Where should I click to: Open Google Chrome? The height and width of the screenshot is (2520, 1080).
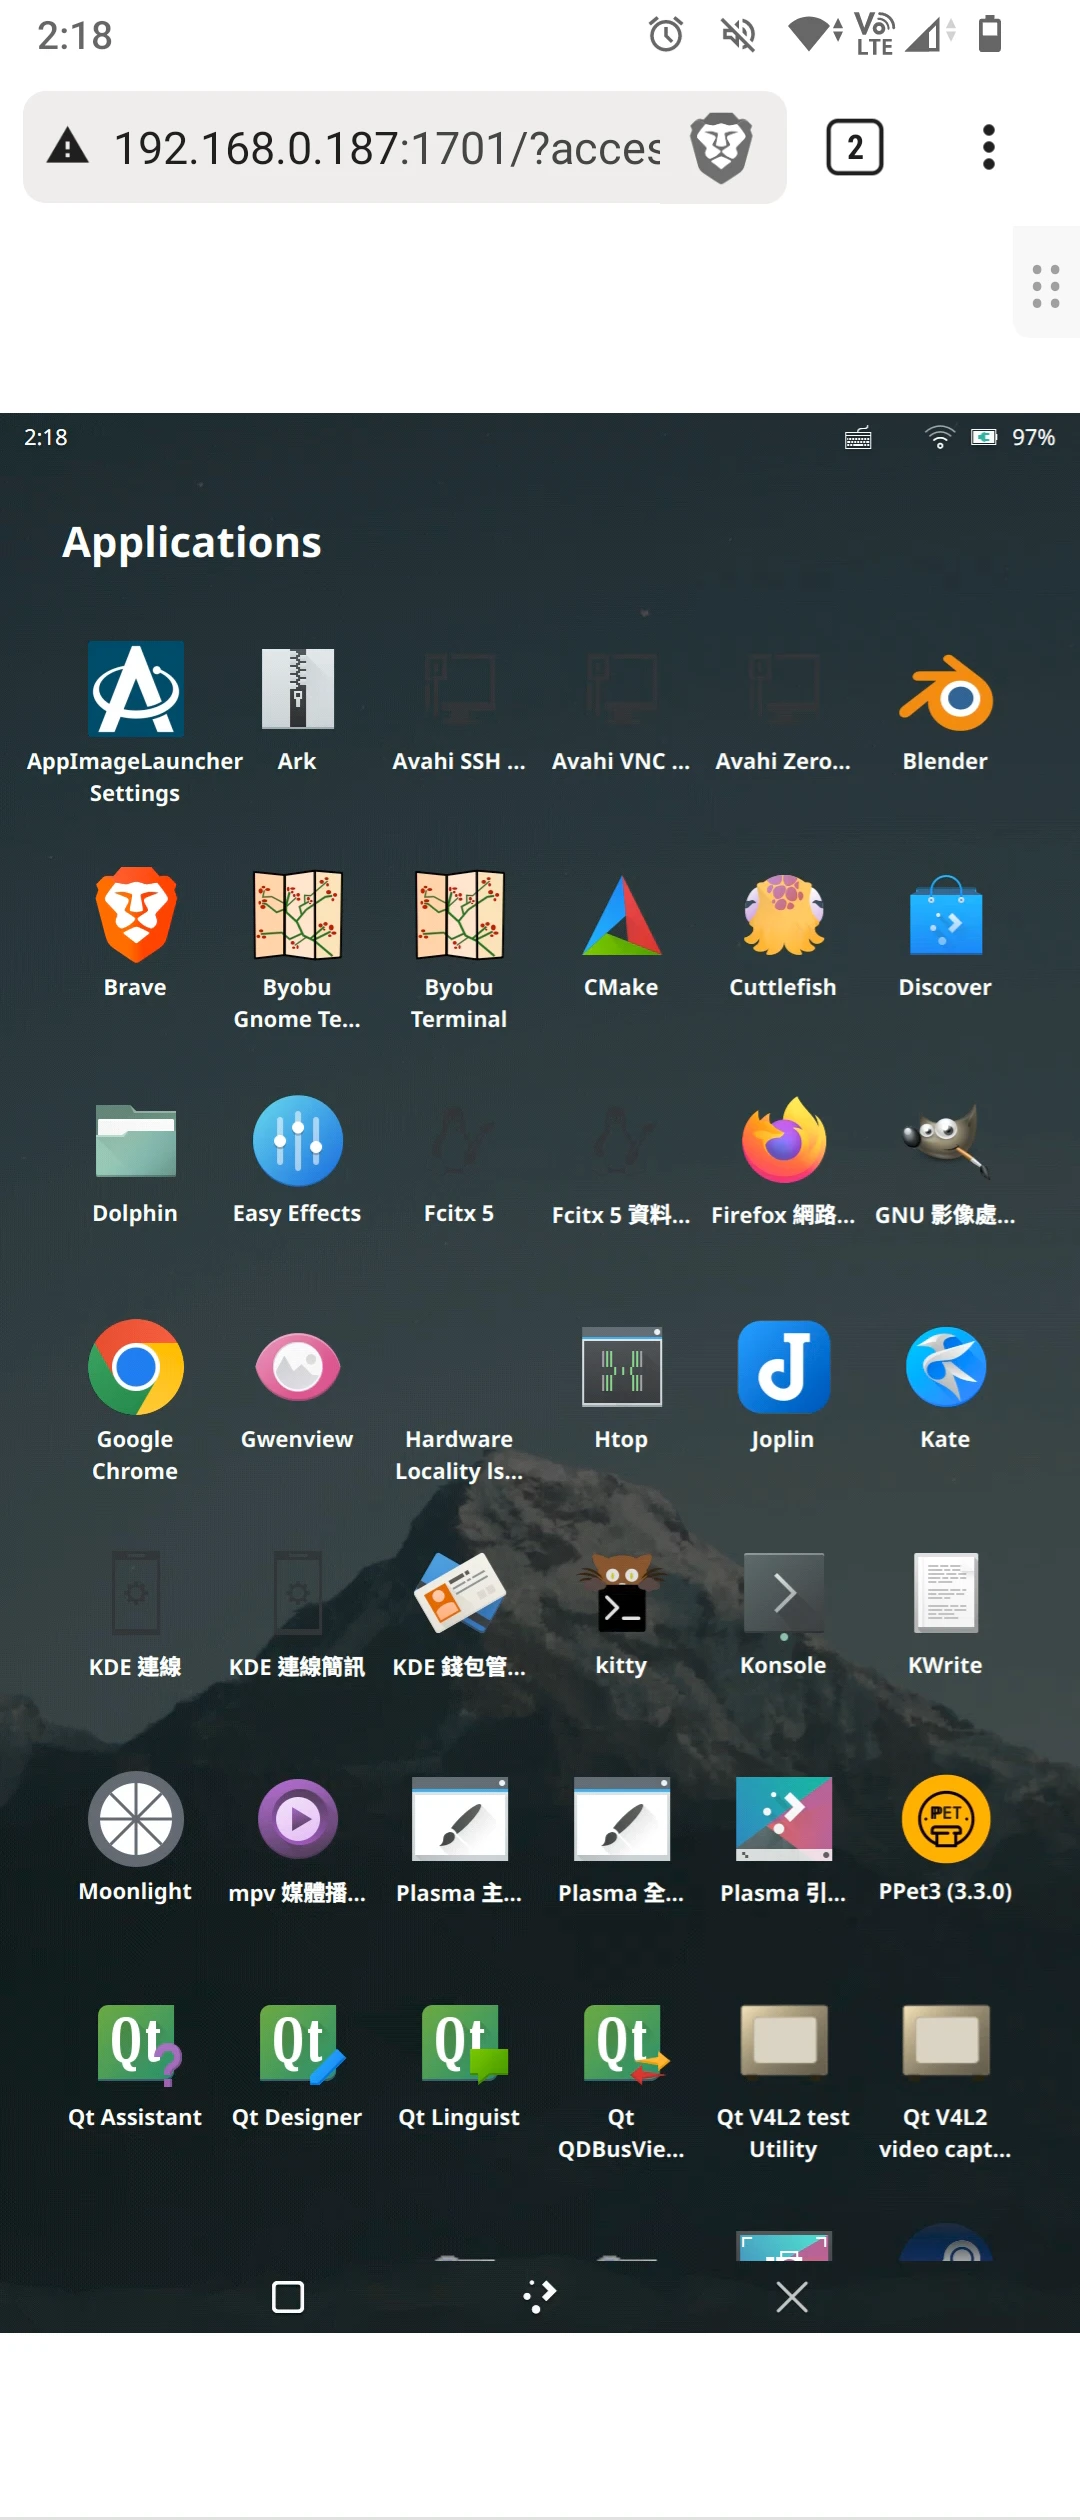[135, 1402]
